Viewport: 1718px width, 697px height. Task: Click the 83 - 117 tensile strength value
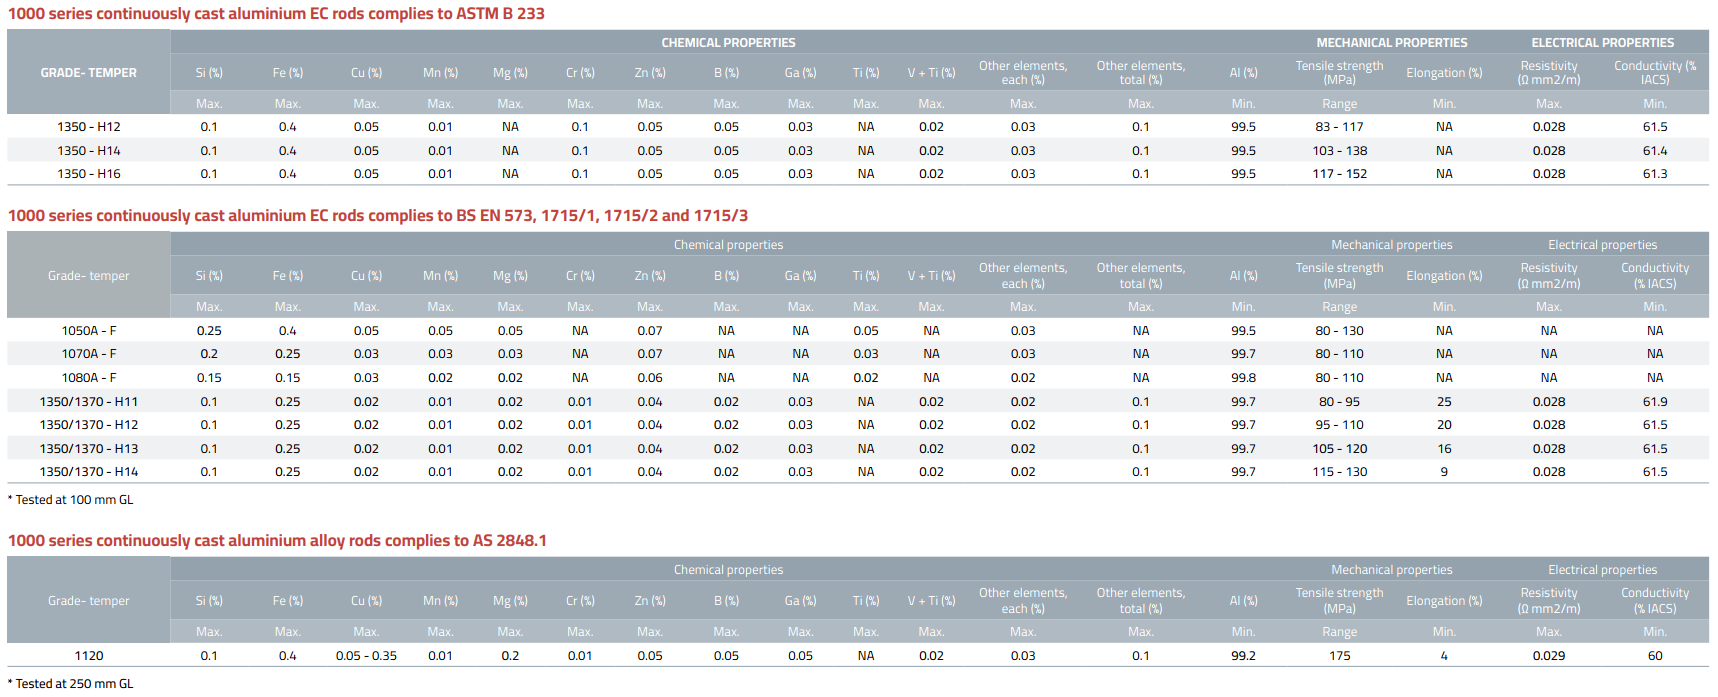pos(1339,127)
